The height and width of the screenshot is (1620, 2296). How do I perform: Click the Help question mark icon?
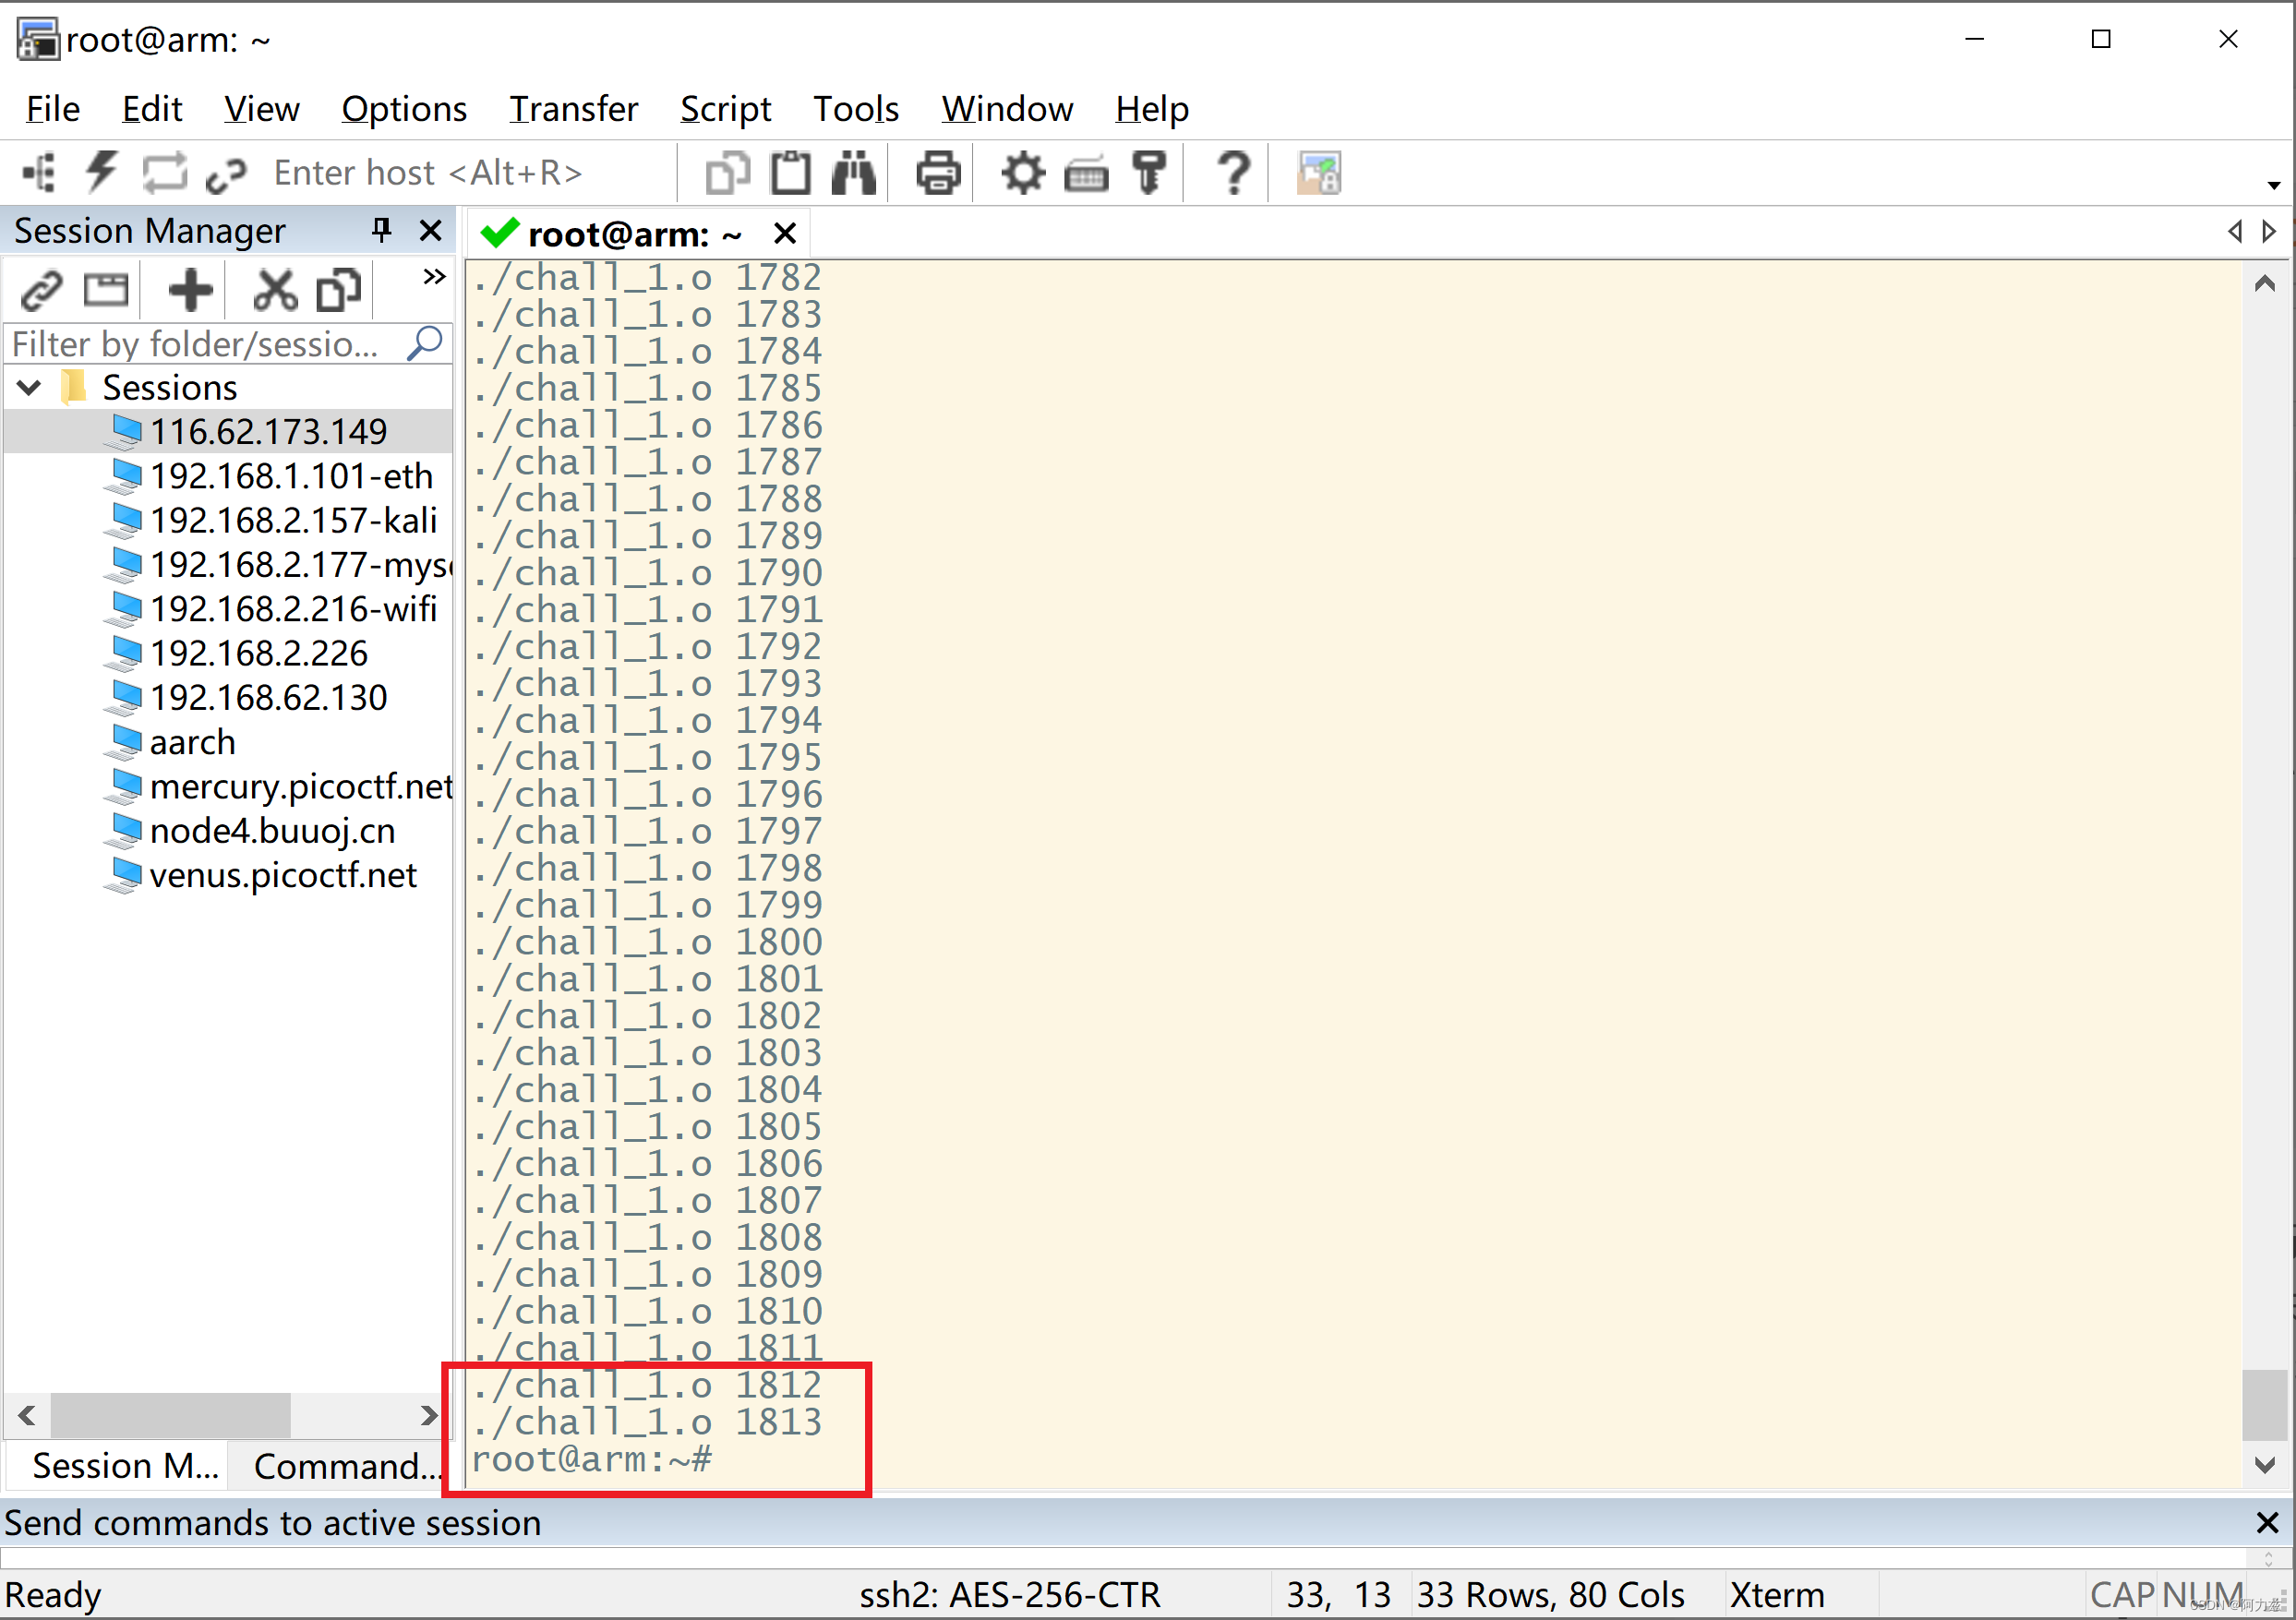(1233, 173)
